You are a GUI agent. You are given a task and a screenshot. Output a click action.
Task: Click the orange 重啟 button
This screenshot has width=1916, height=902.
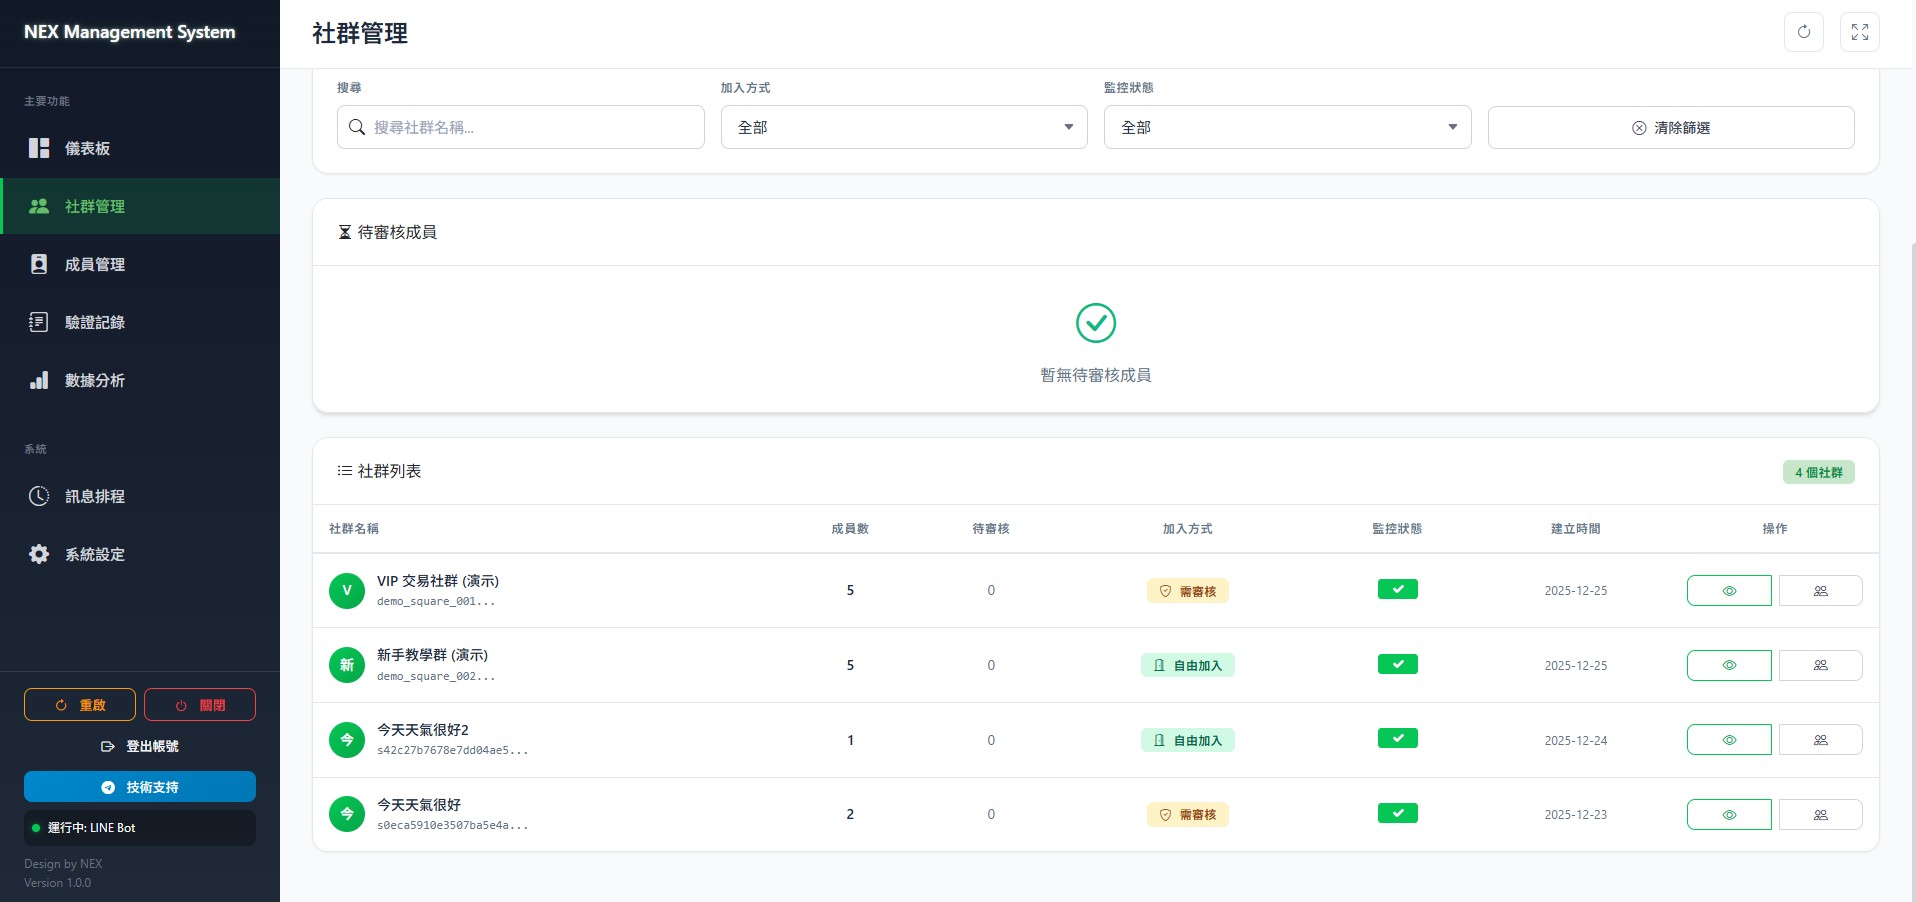coord(80,705)
